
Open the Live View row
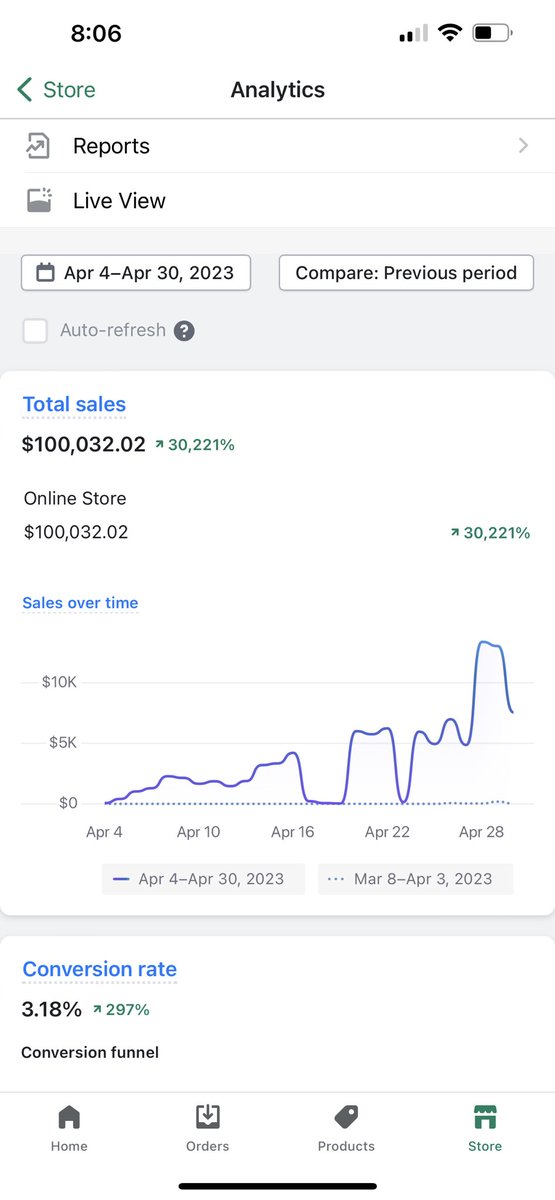click(x=277, y=200)
